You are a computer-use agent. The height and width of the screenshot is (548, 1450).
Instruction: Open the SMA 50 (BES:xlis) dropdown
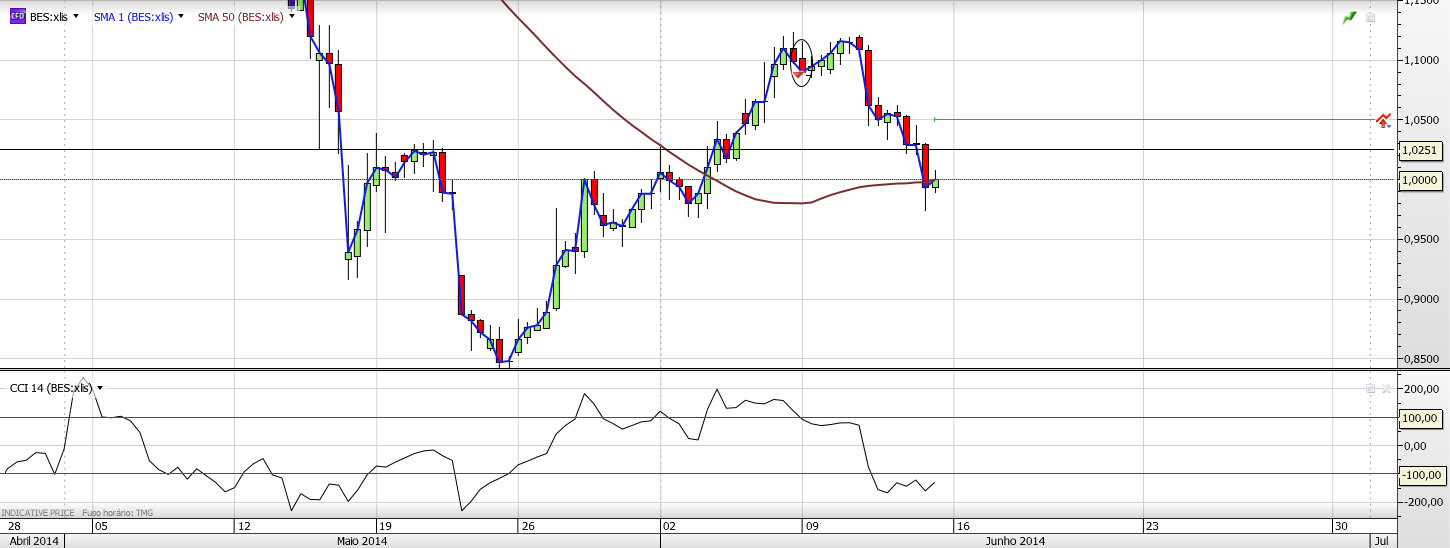(291, 17)
